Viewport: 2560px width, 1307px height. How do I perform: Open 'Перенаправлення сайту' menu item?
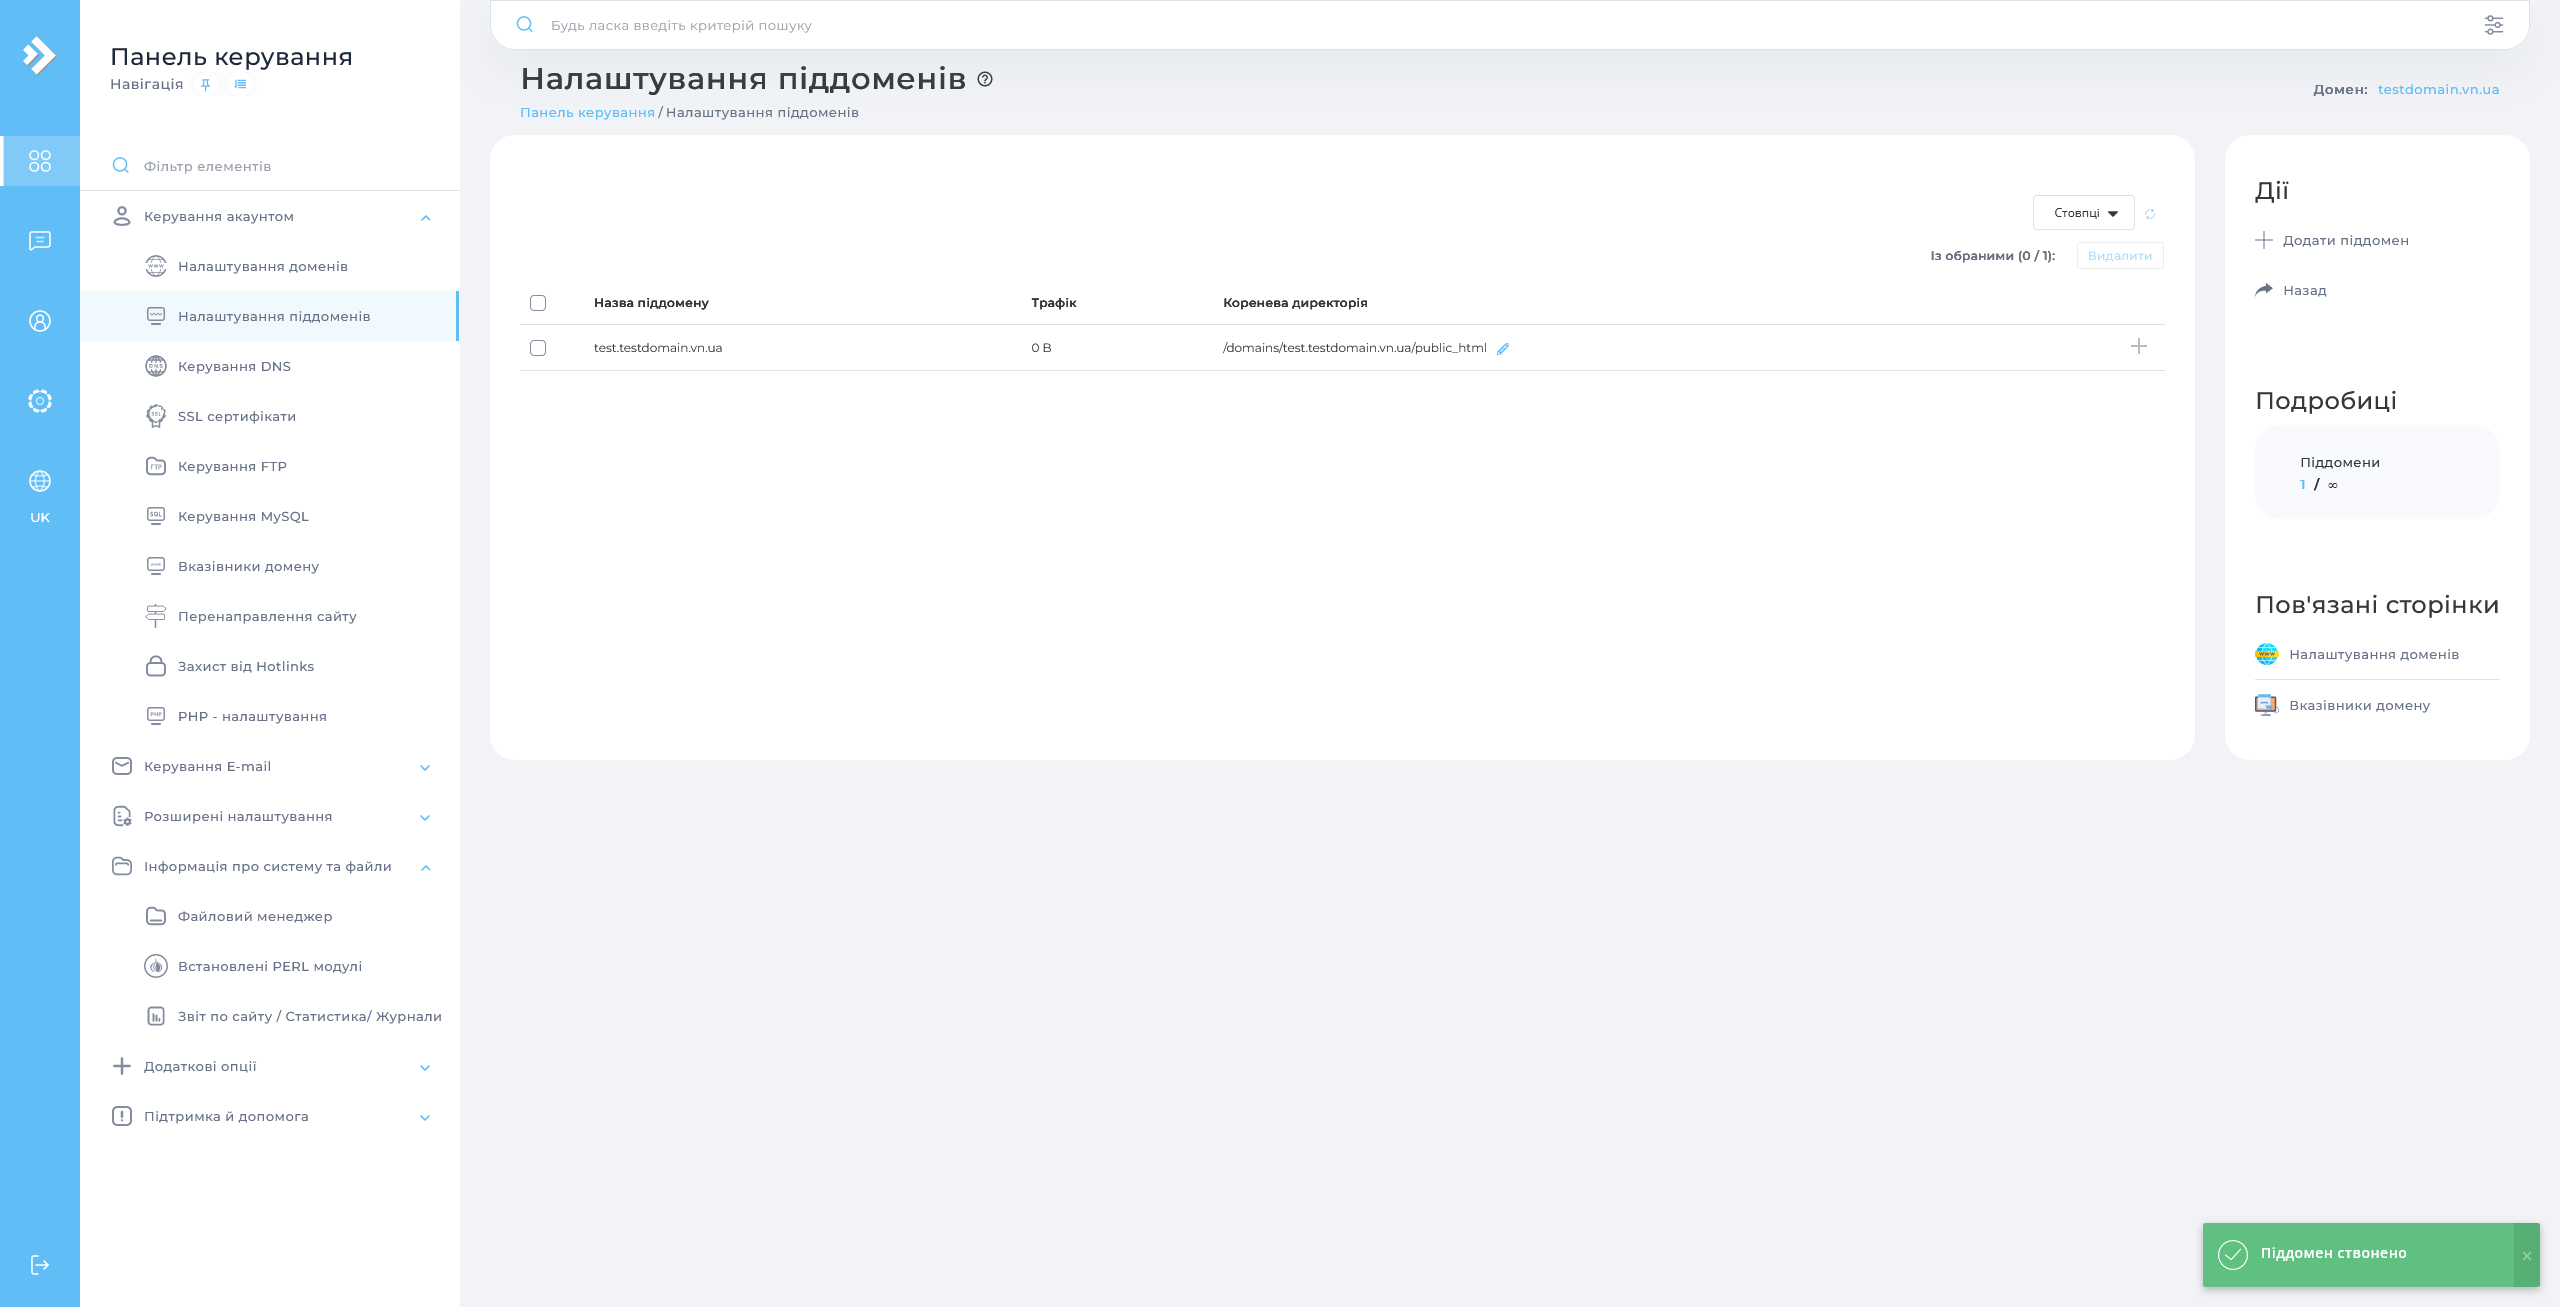(x=267, y=616)
